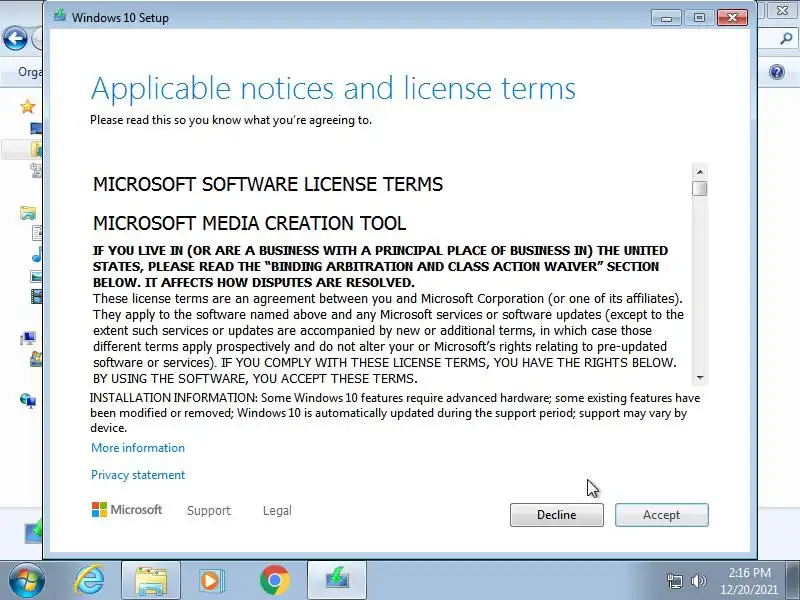Open the volume speaker tray icon
The image size is (800, 600).
[698, 581]
